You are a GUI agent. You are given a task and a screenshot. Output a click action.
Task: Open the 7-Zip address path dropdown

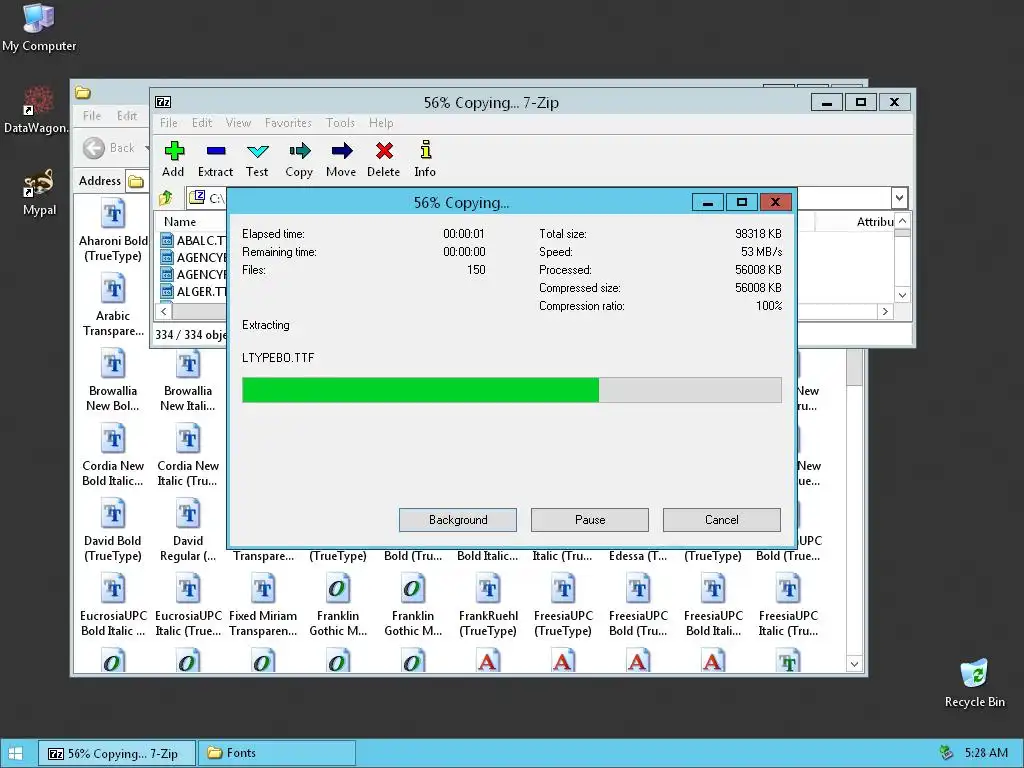(899, 197)
